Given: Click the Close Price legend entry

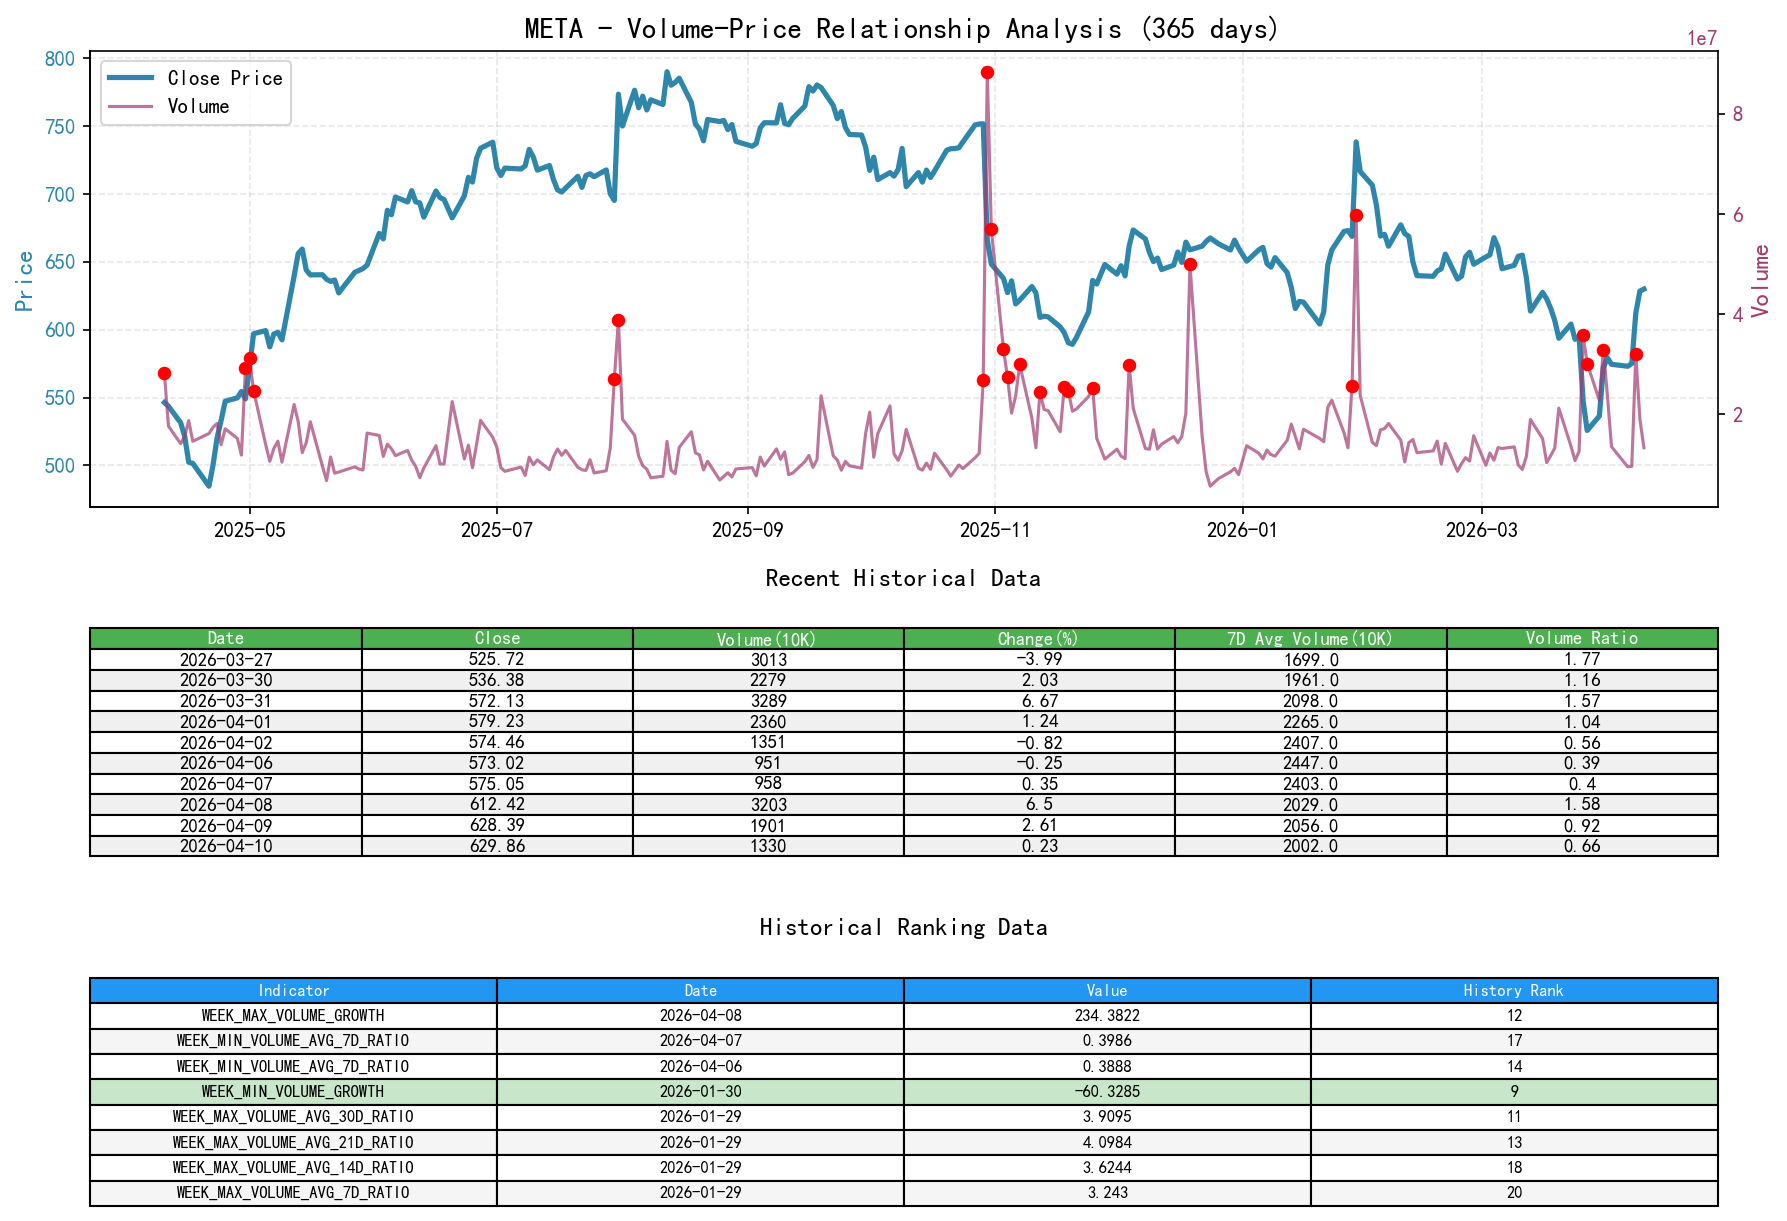Looking at the screenshot, I should click(x=195, y=78).
